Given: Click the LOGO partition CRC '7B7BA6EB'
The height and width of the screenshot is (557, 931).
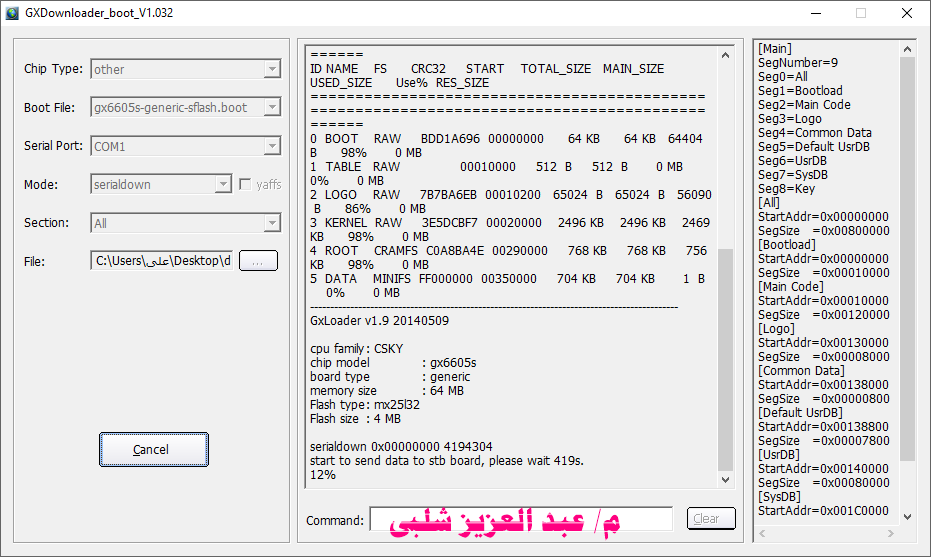Looking at the screenshot, I should [x=448, y=195].
